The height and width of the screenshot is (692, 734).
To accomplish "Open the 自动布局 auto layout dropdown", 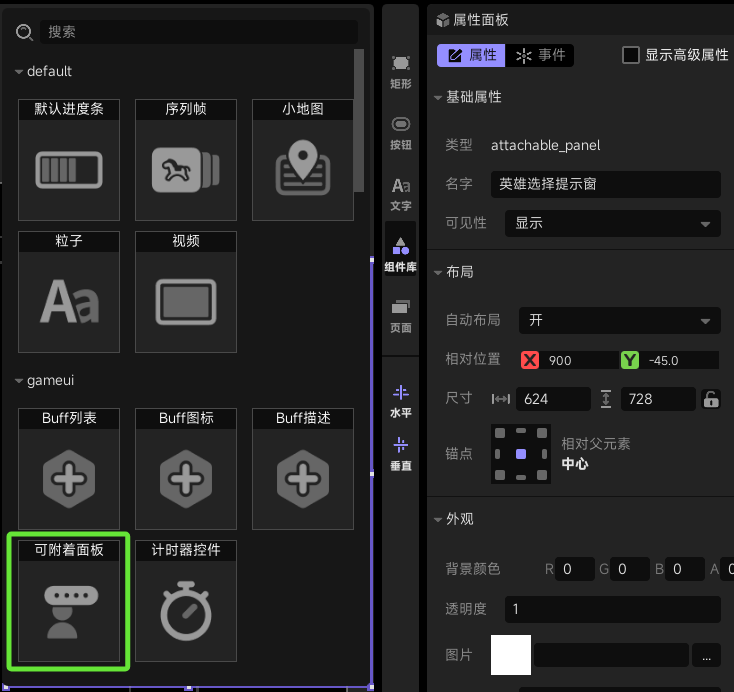I will (x=619, y=320).
